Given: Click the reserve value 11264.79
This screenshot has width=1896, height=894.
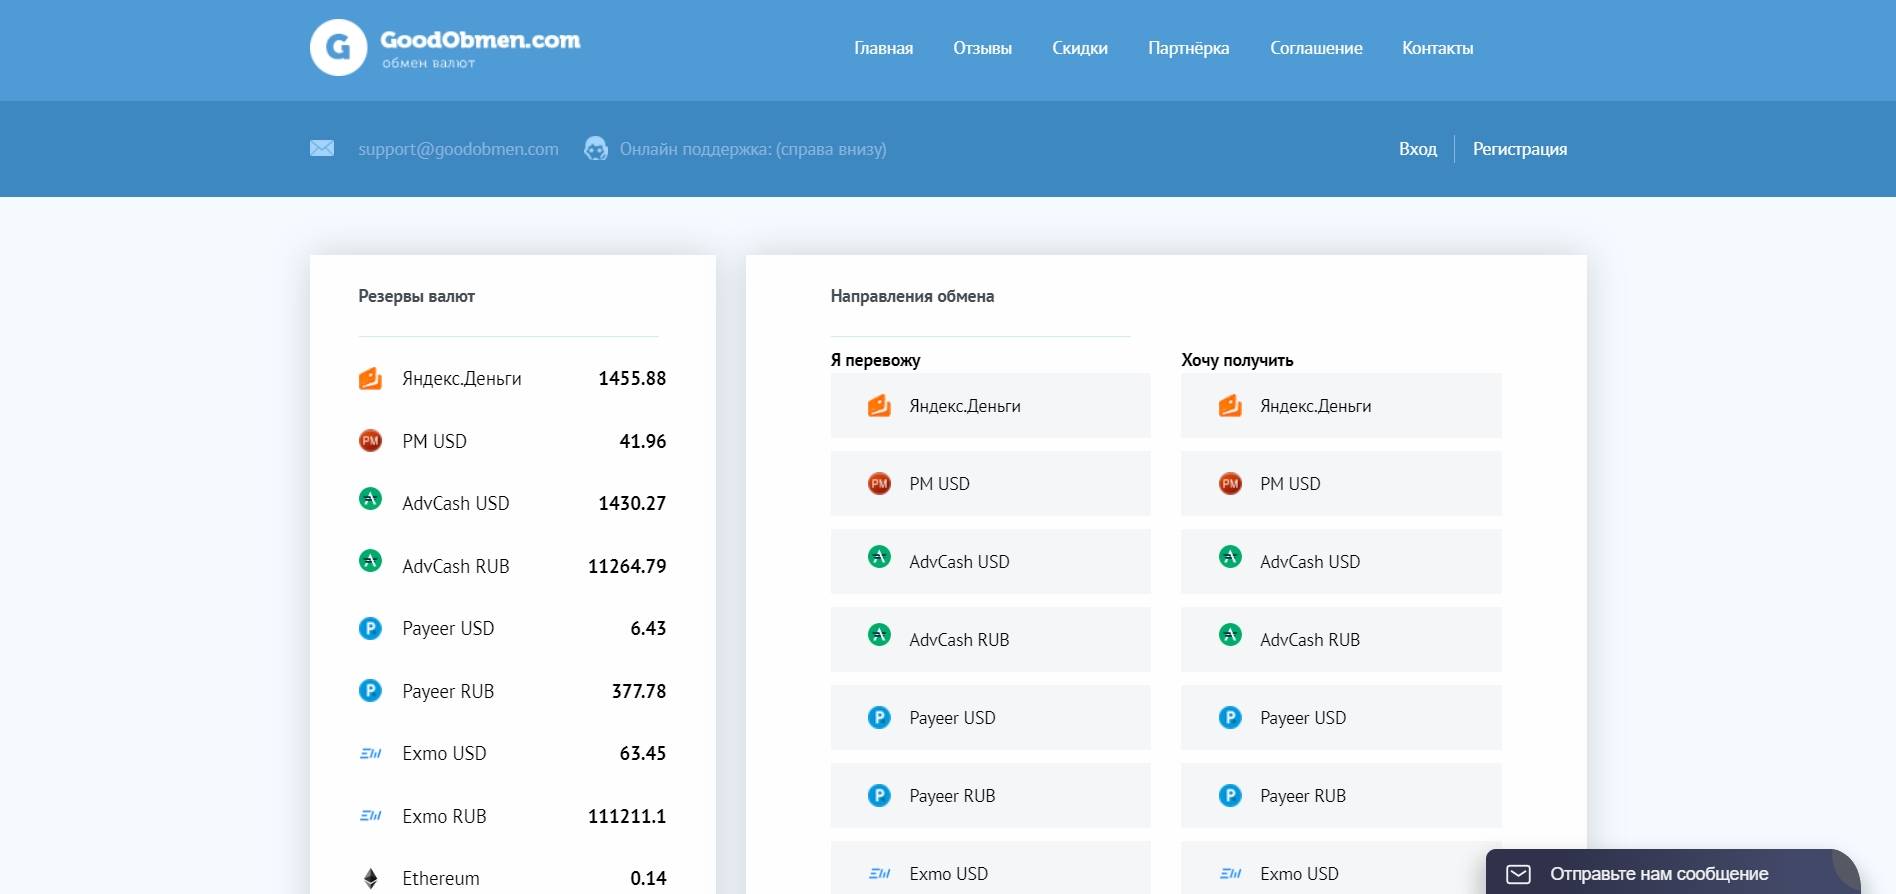Looking at the screenshot, I should [627, 566].
